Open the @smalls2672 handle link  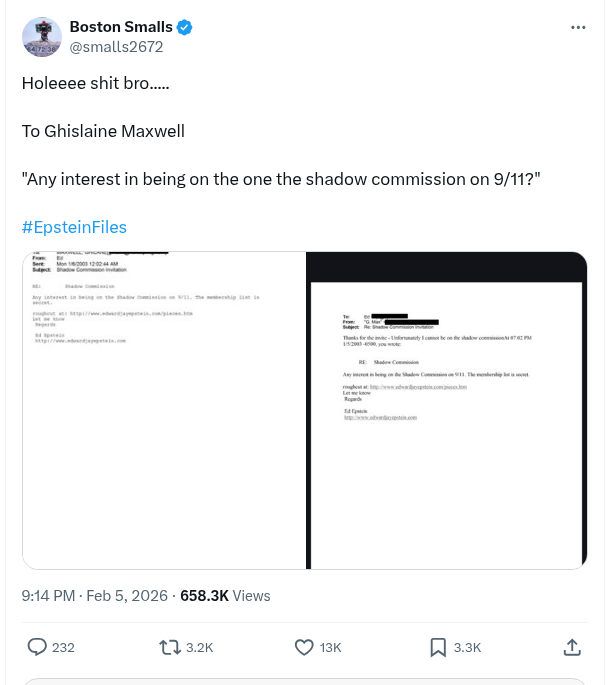116,46
